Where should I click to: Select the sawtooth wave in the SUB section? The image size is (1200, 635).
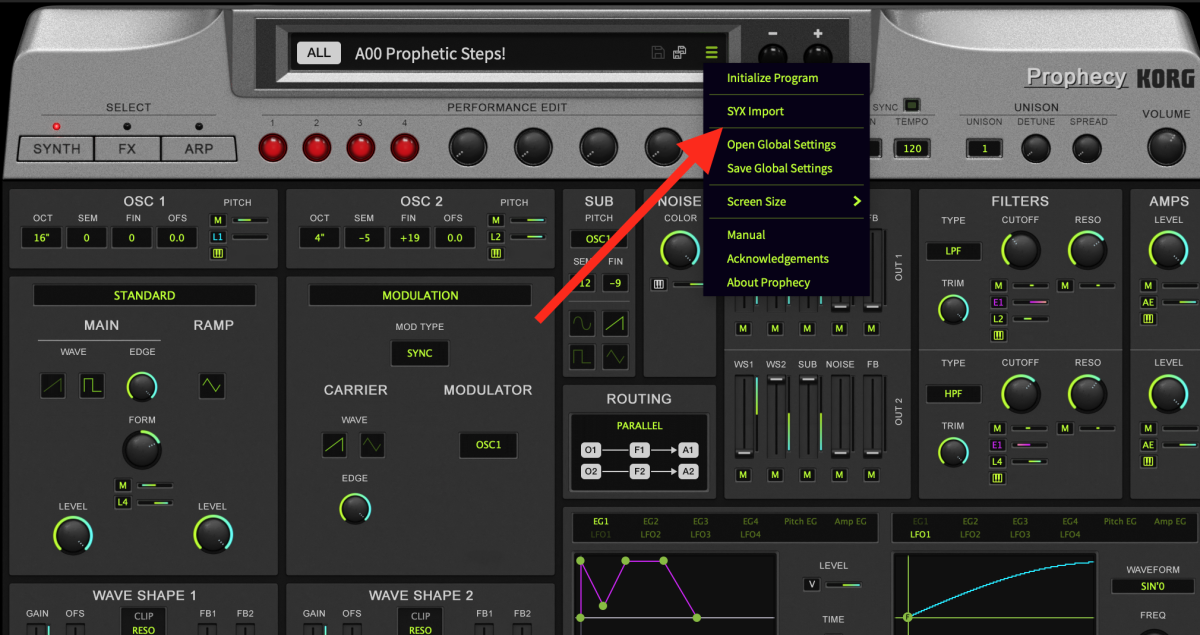[616, 323]
